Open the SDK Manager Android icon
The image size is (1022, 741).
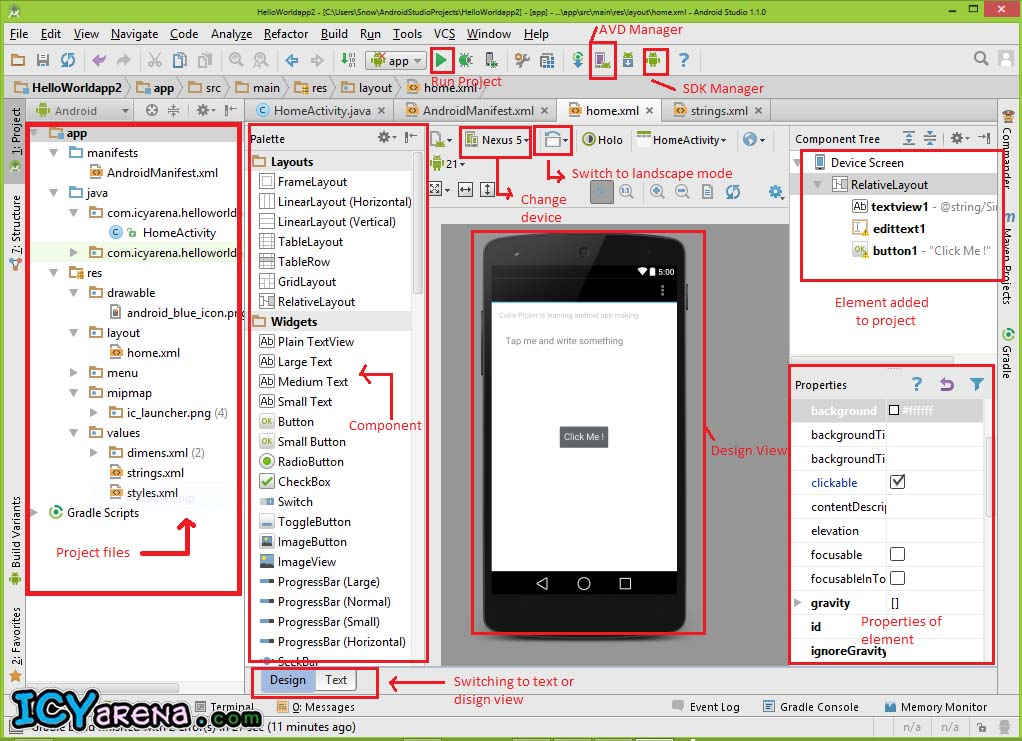(x=655, y=60)
